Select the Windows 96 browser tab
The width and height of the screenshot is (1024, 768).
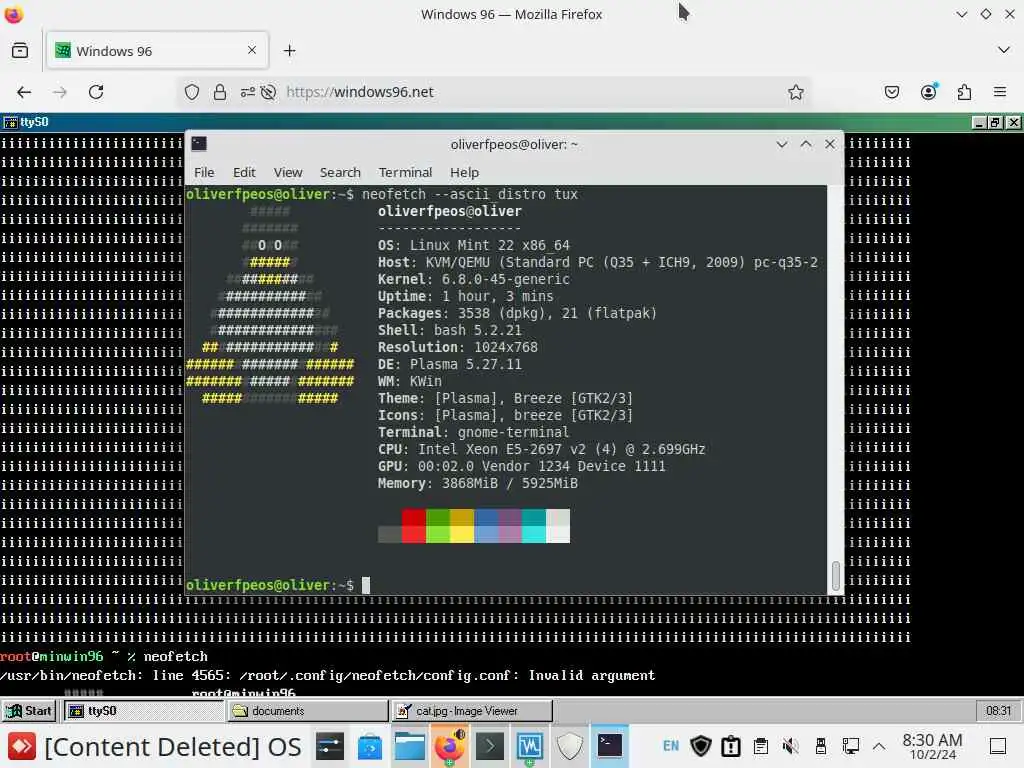pyautogui.click(x=157, y=50)
